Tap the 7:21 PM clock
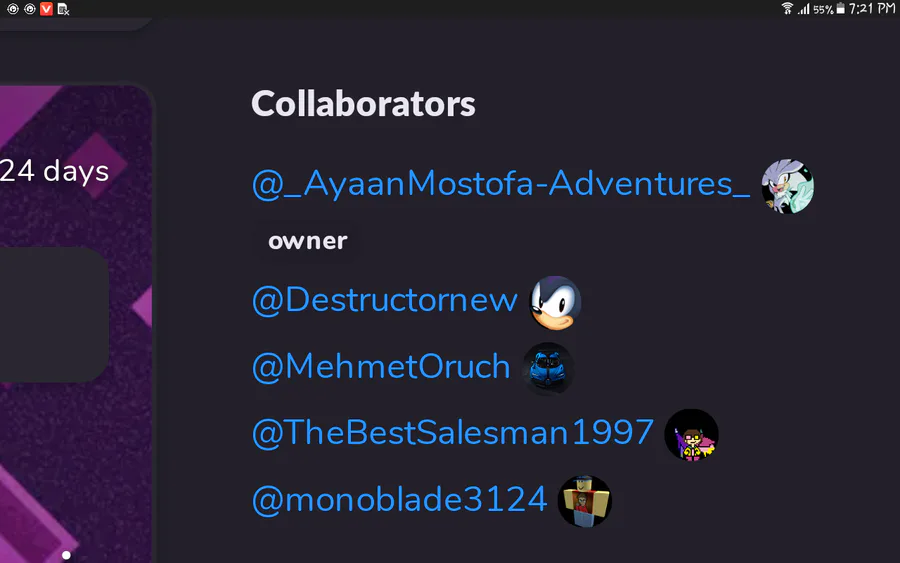The height and width of the screenshot is (563, 900). [872, 8]
